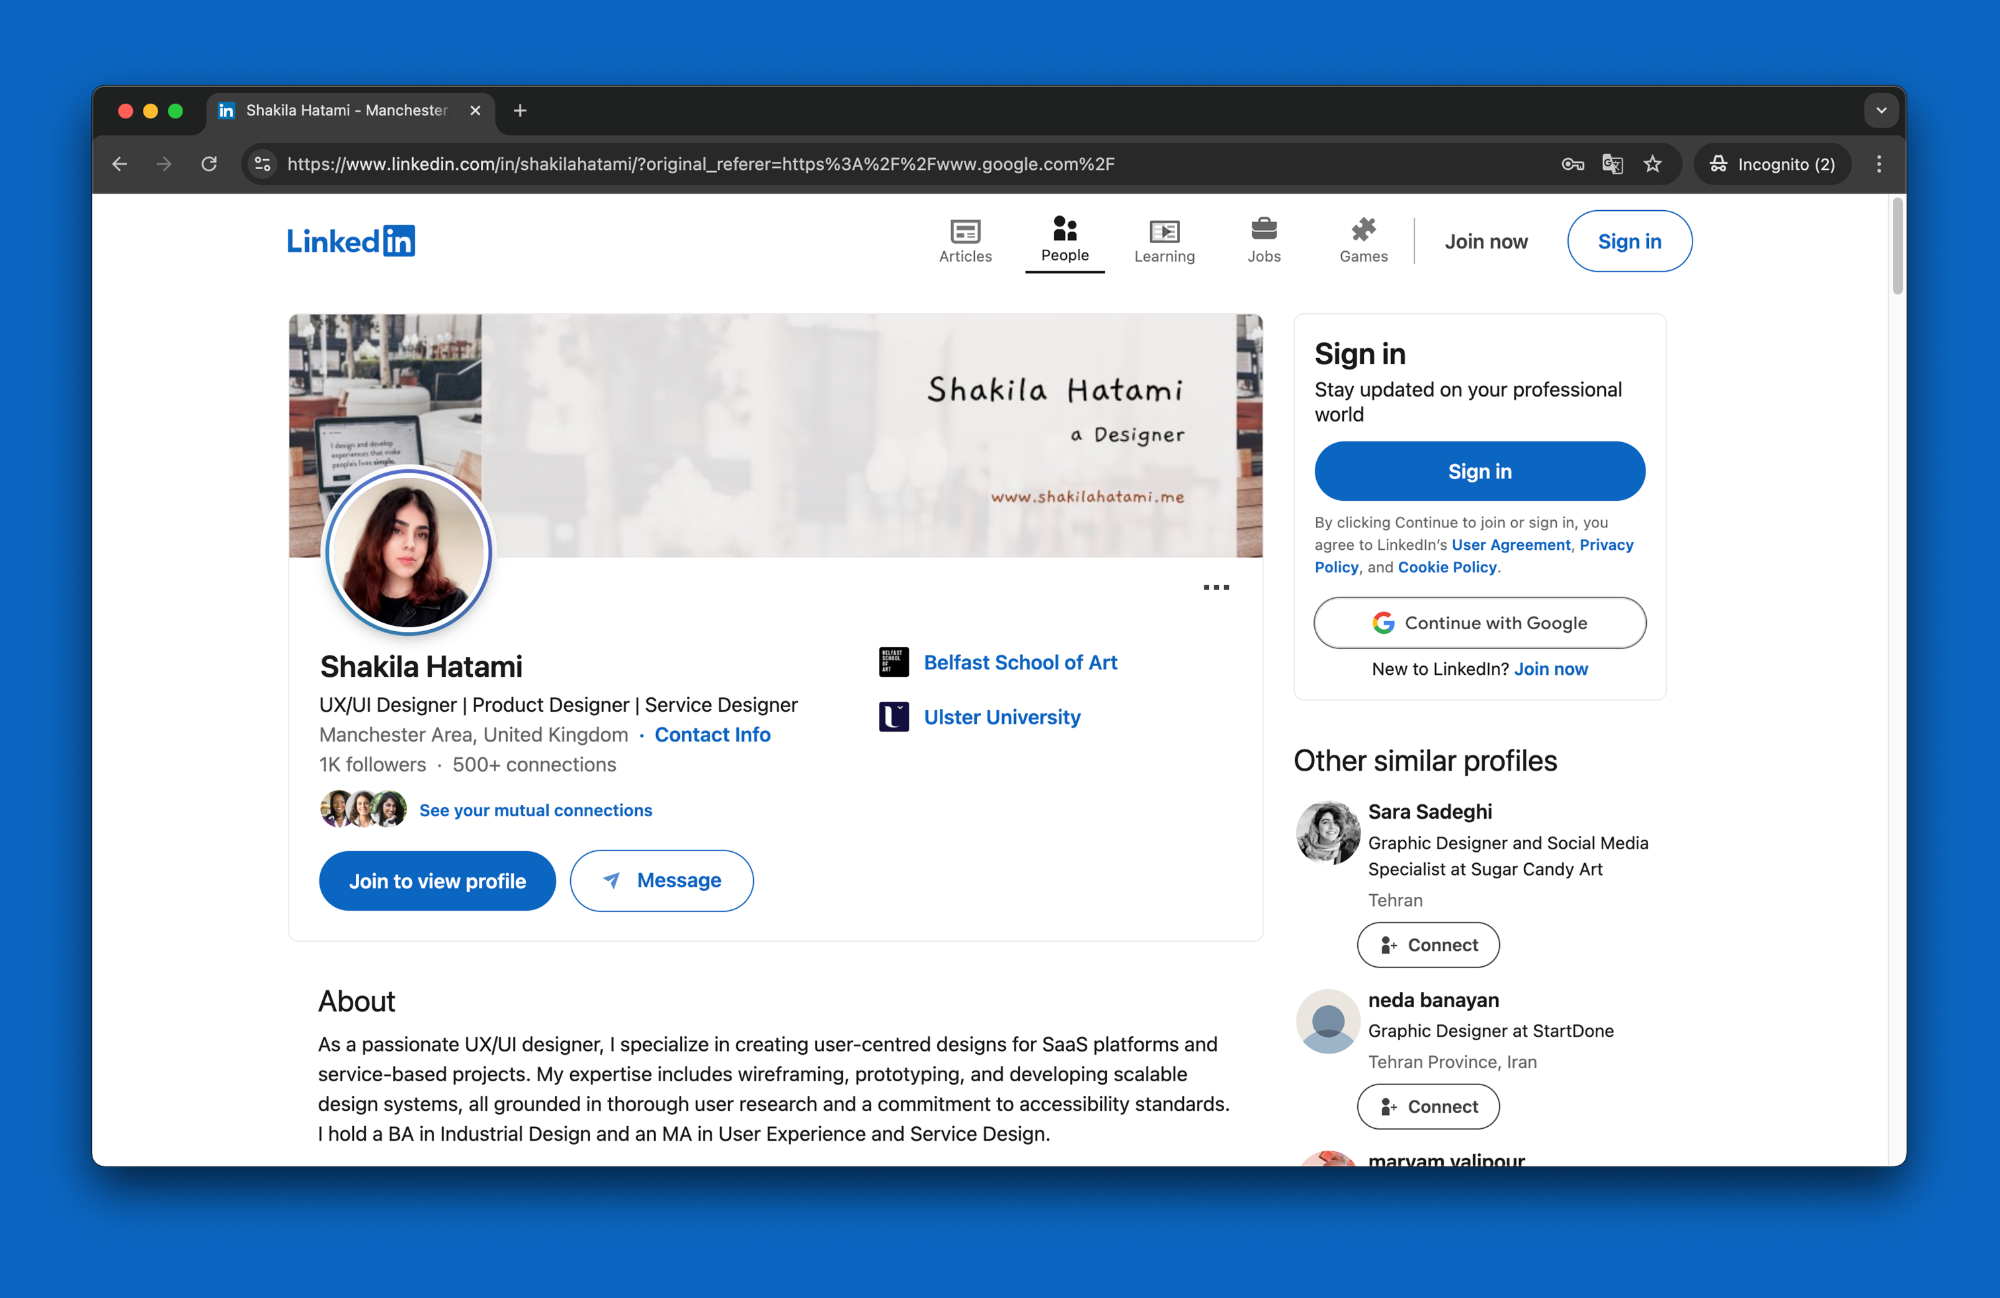Open saved passwords key icon
Viewport: 2000px width, 1298px height.
point(1572,164)
